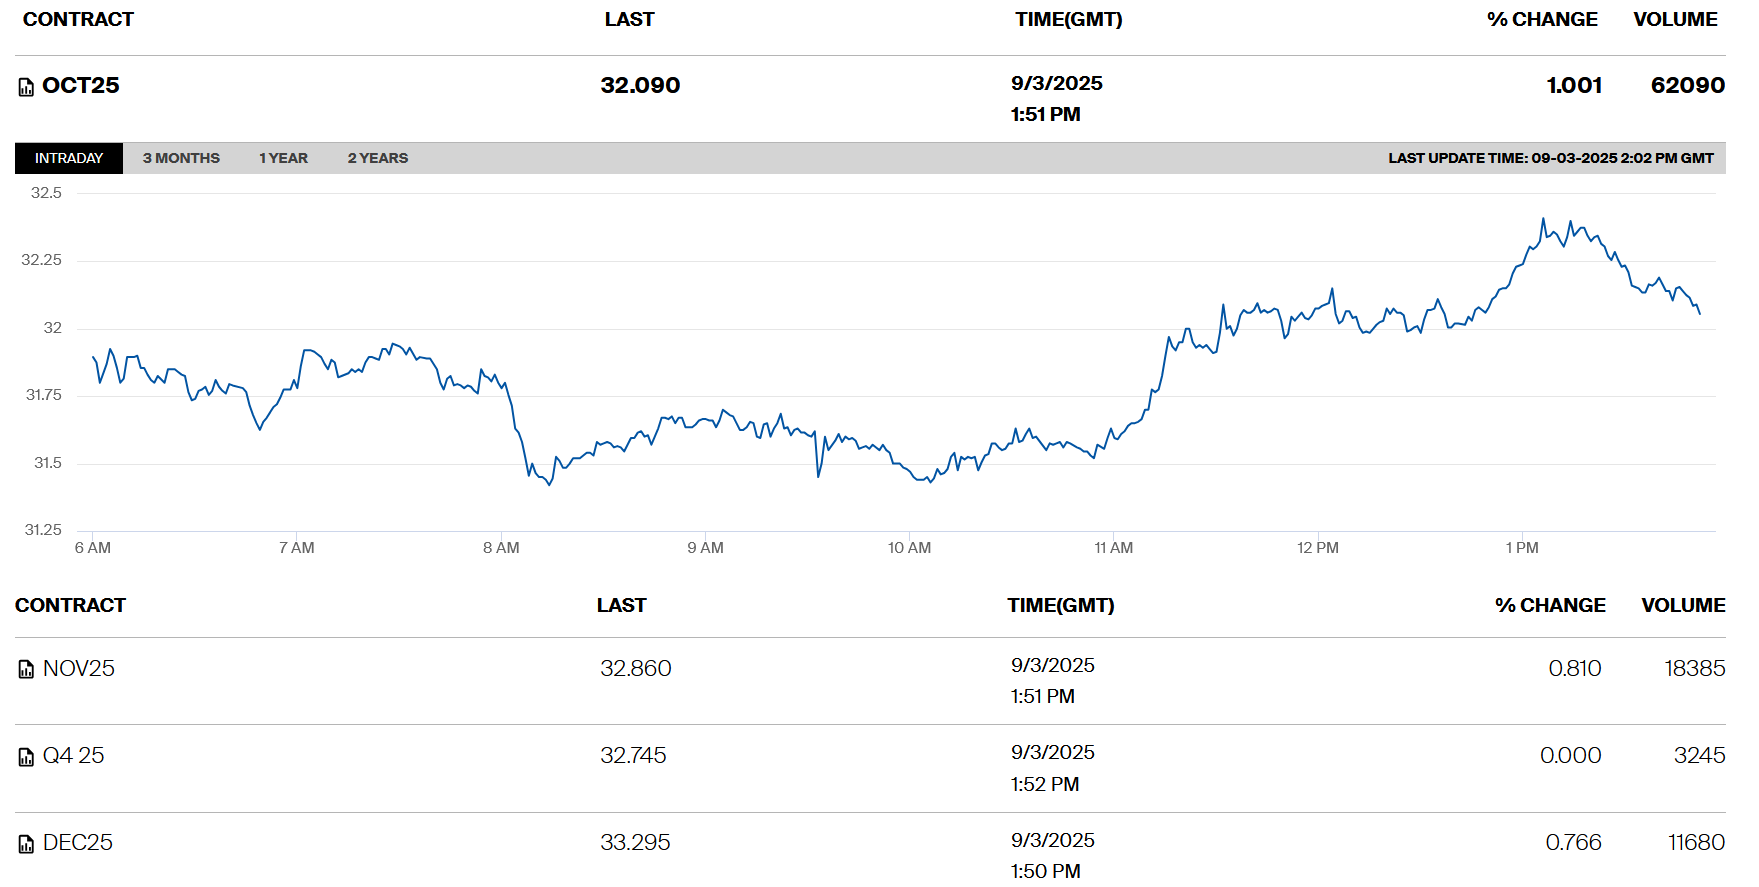The height and width of the screenshot is (887, 1759).
Task: Select the INTRADAY chart tab
Action: [69, 158]
